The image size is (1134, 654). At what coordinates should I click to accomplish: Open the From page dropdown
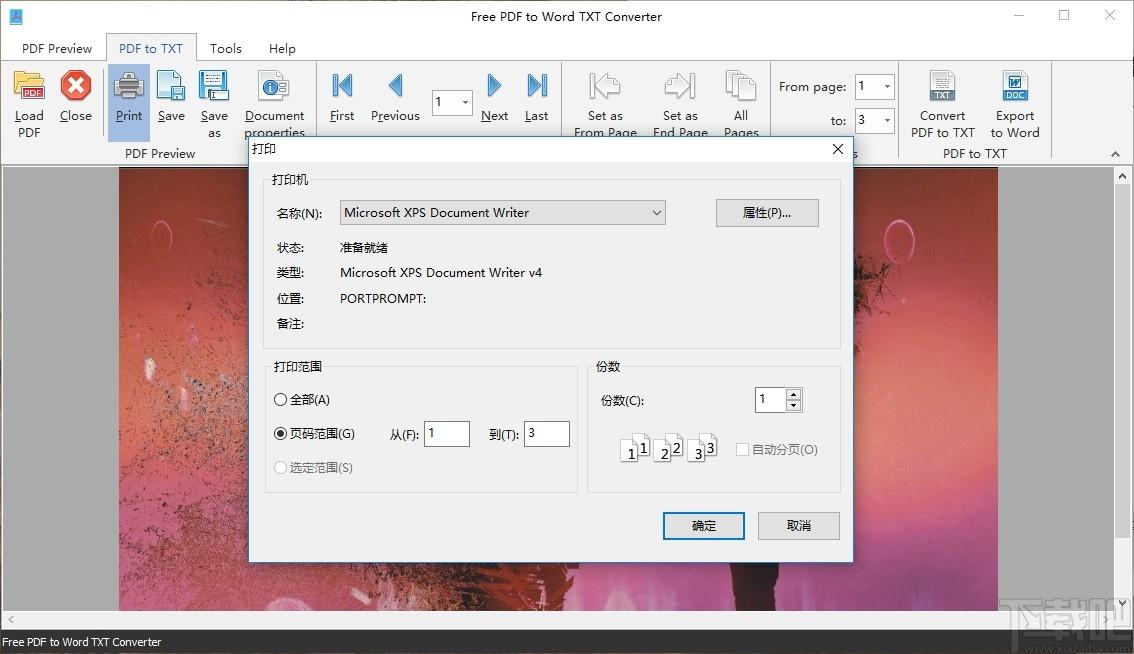pos(887,87)
